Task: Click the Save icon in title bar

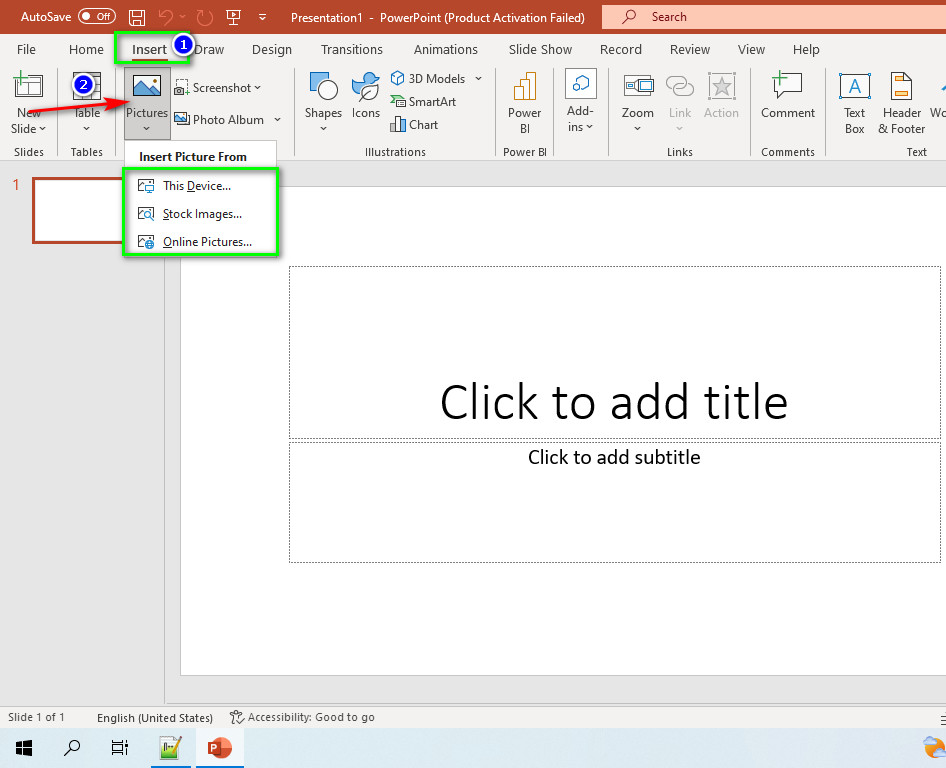Action: coord(137,17)
